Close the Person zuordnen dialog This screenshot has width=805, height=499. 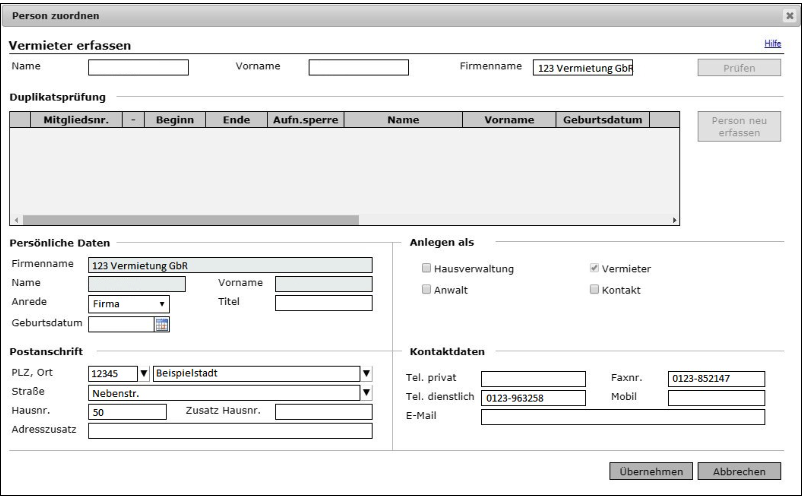(x=790, y=16)
